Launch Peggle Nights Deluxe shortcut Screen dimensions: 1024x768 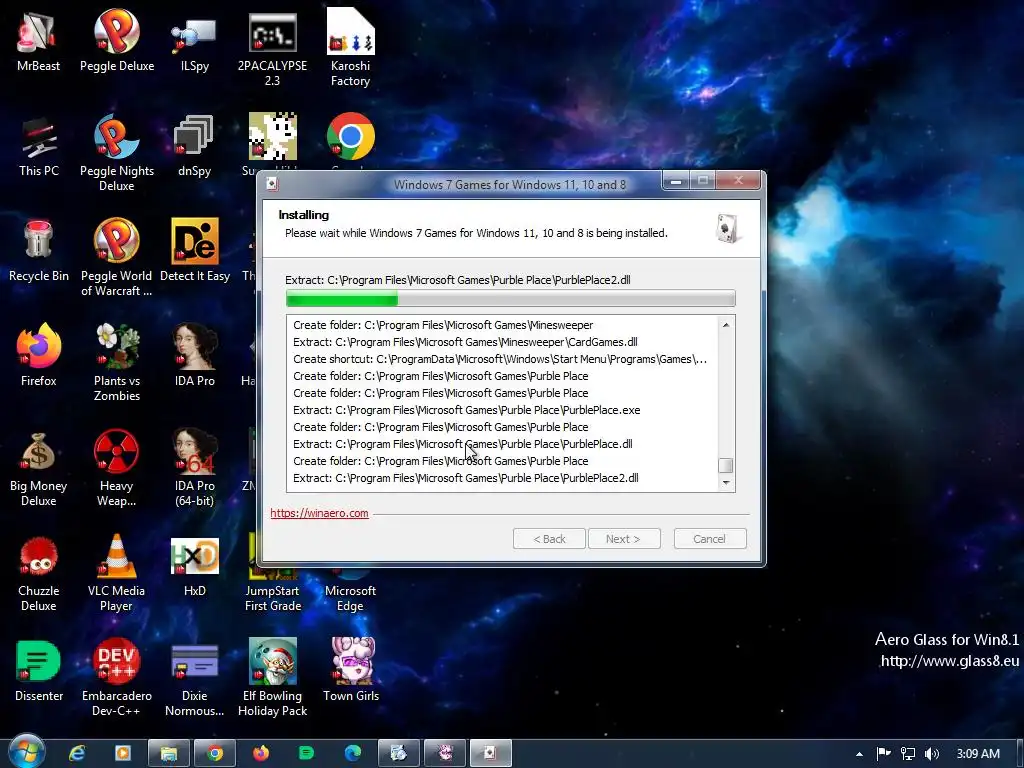(x=117, y=152)
